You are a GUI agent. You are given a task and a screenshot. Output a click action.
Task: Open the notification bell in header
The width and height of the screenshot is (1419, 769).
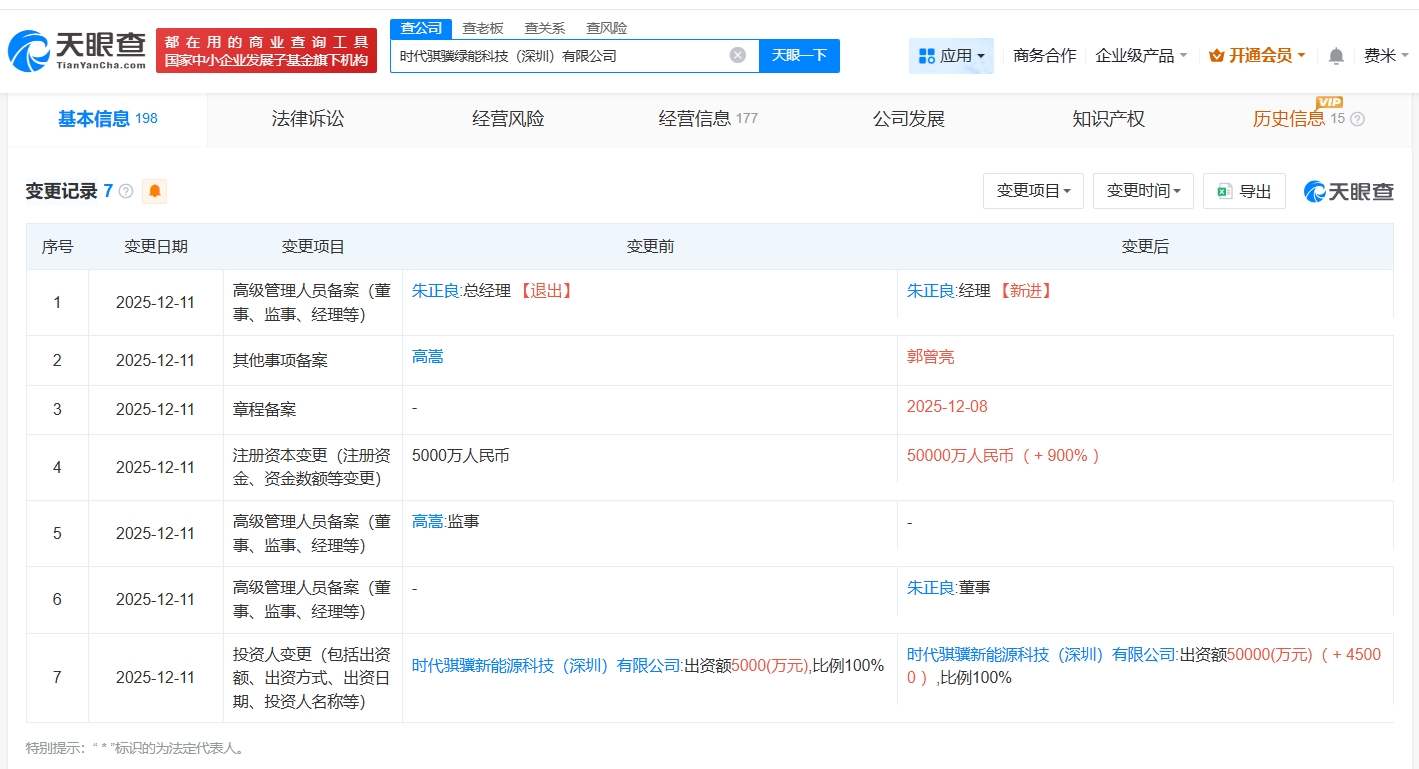[1336, 56]
